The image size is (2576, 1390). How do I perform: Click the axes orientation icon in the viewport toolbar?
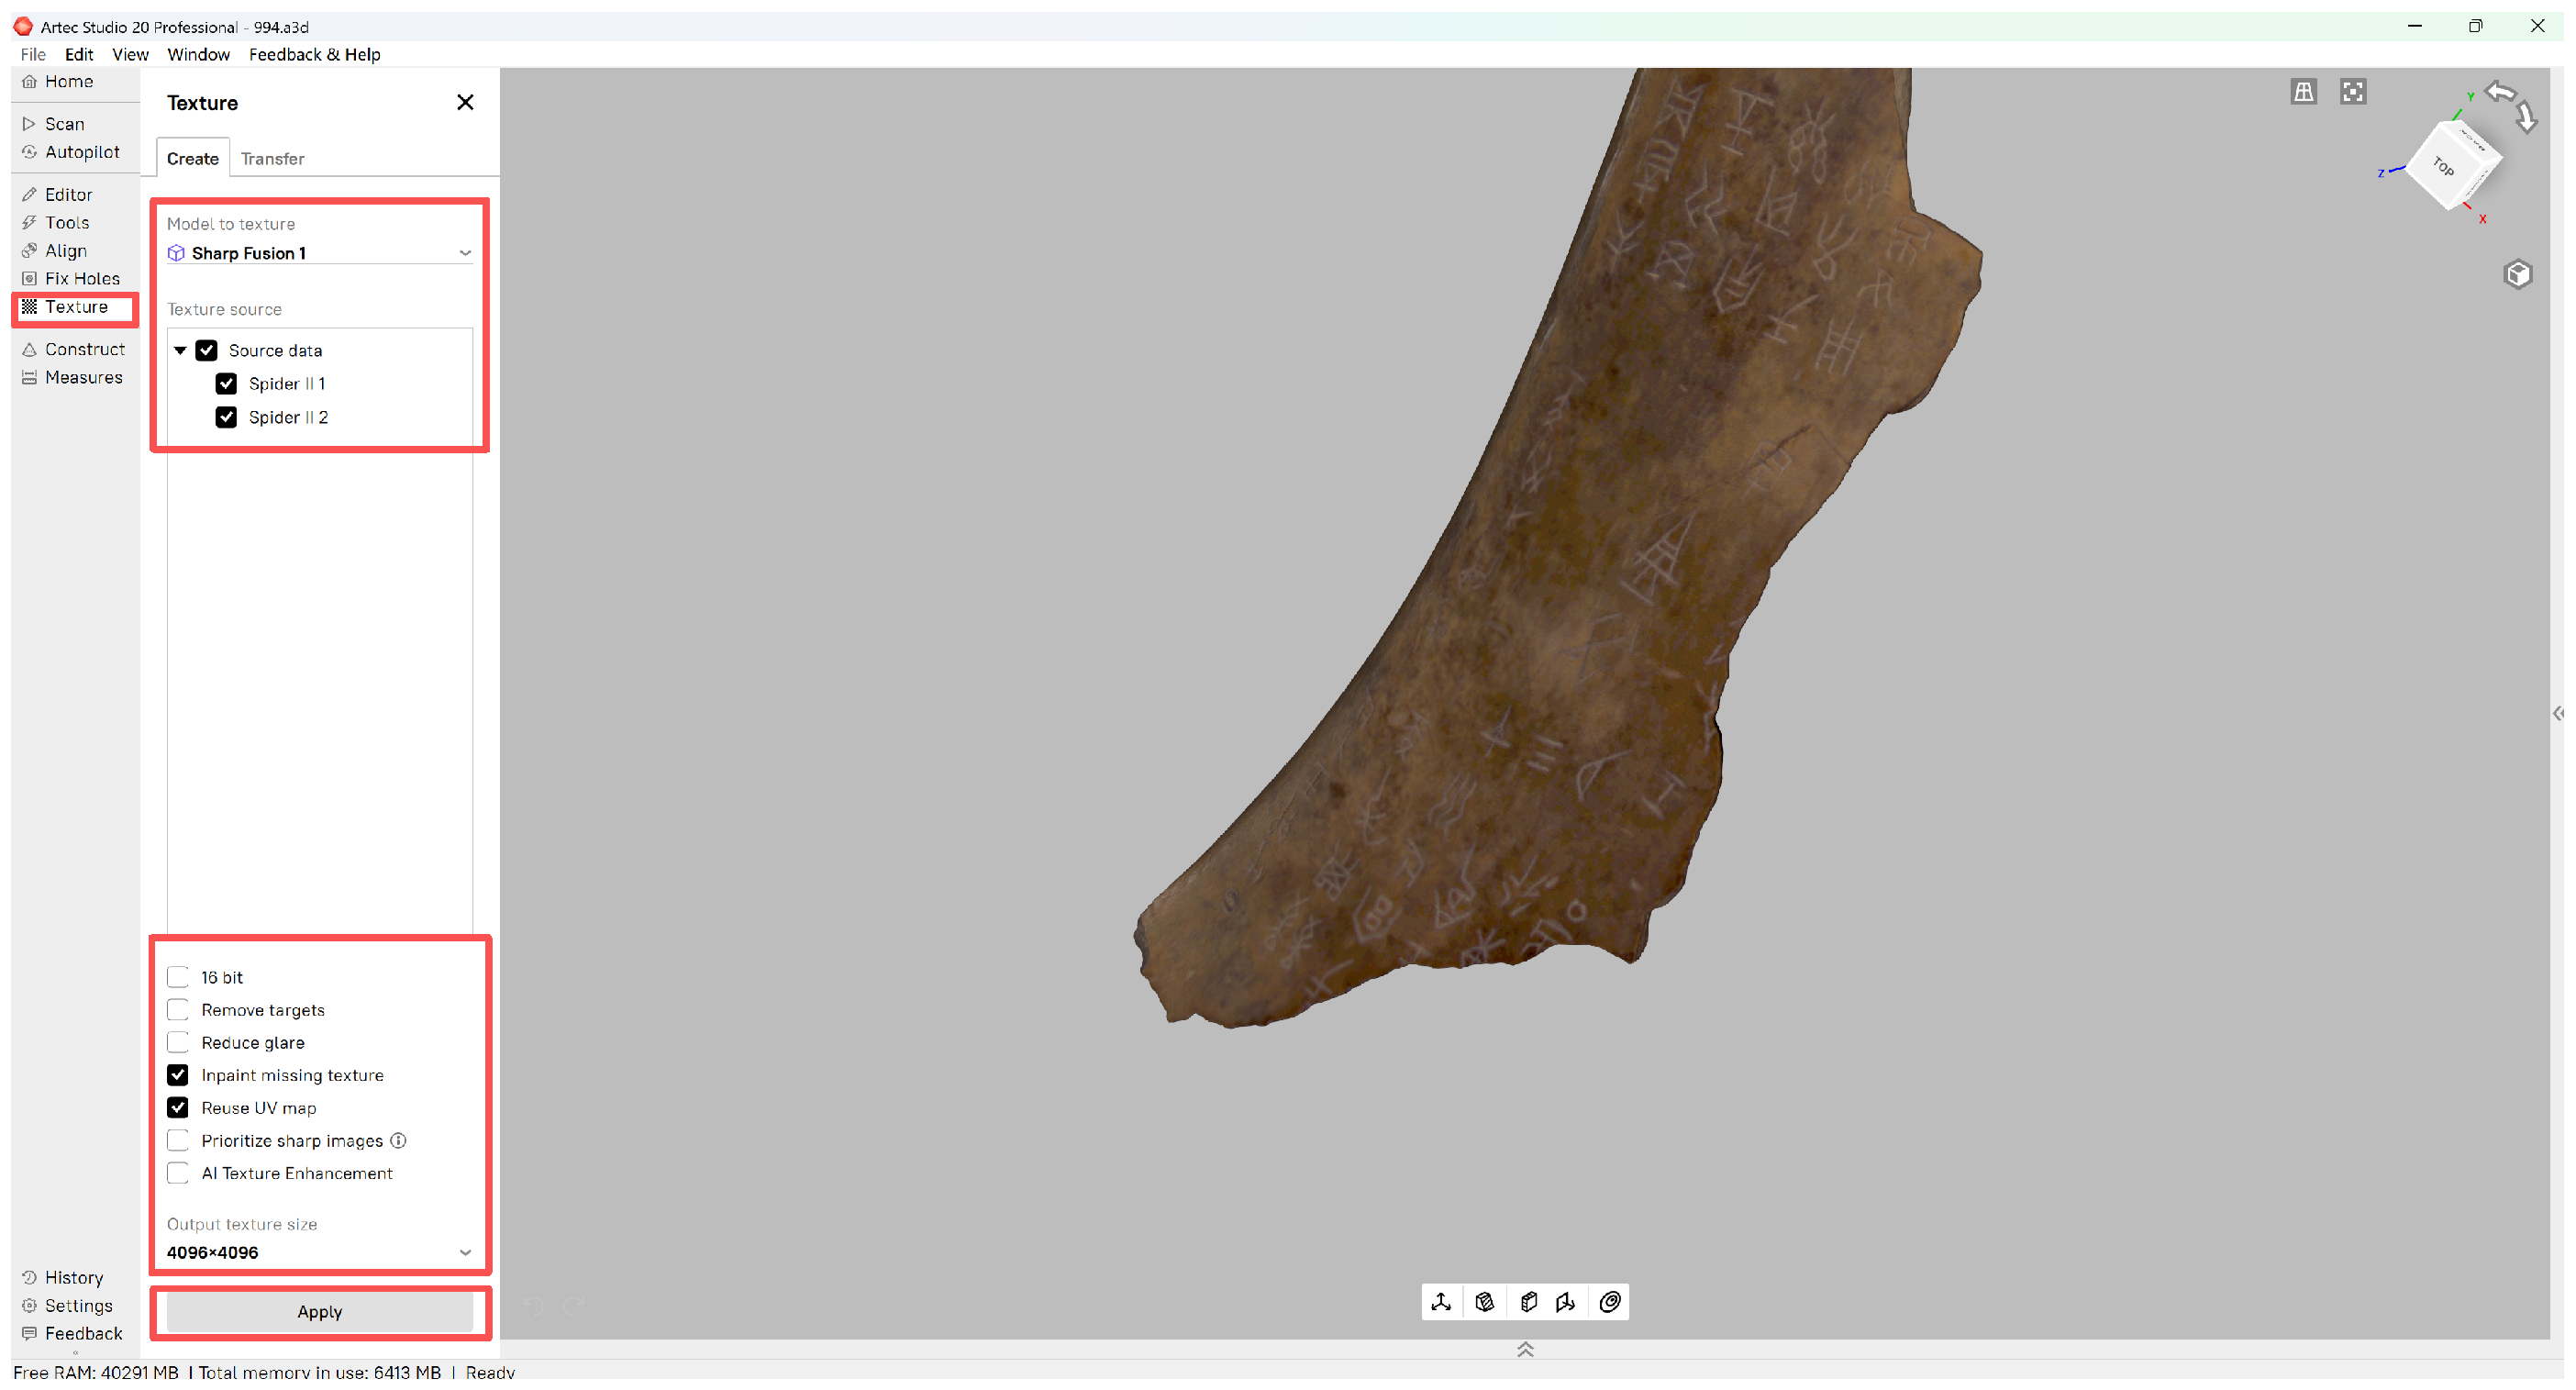click(x=1441, y=1302)
